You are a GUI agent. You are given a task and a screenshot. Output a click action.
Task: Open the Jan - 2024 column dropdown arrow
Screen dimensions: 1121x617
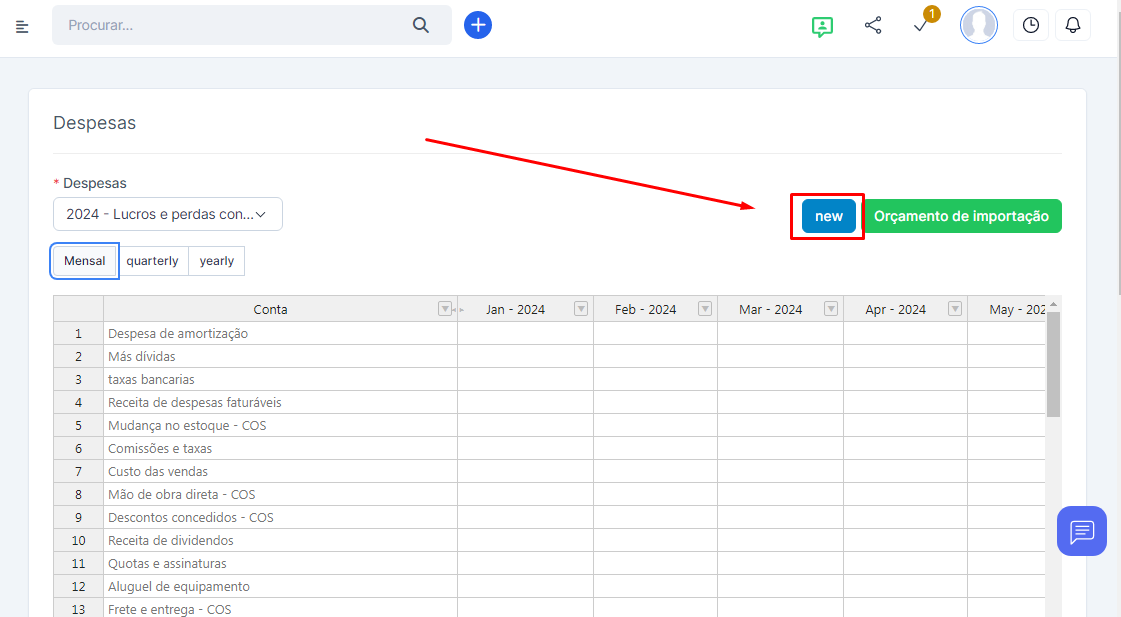pos(581,309)
